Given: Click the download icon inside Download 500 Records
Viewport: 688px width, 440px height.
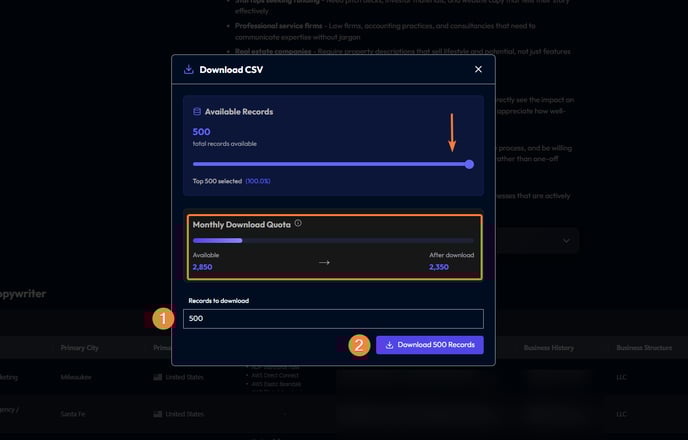Looking at the screenshot, I should 389,345.
